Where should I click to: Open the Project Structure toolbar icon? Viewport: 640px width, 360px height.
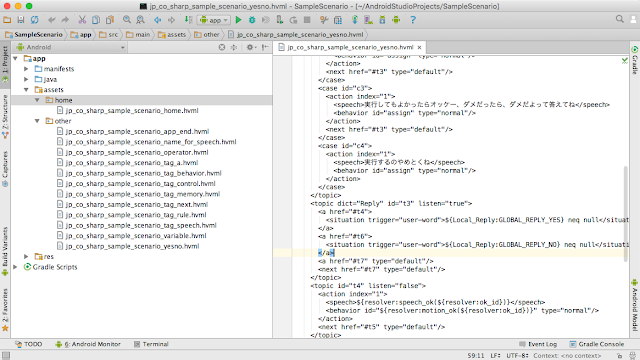pyautogui.click(x=338, y=20)
